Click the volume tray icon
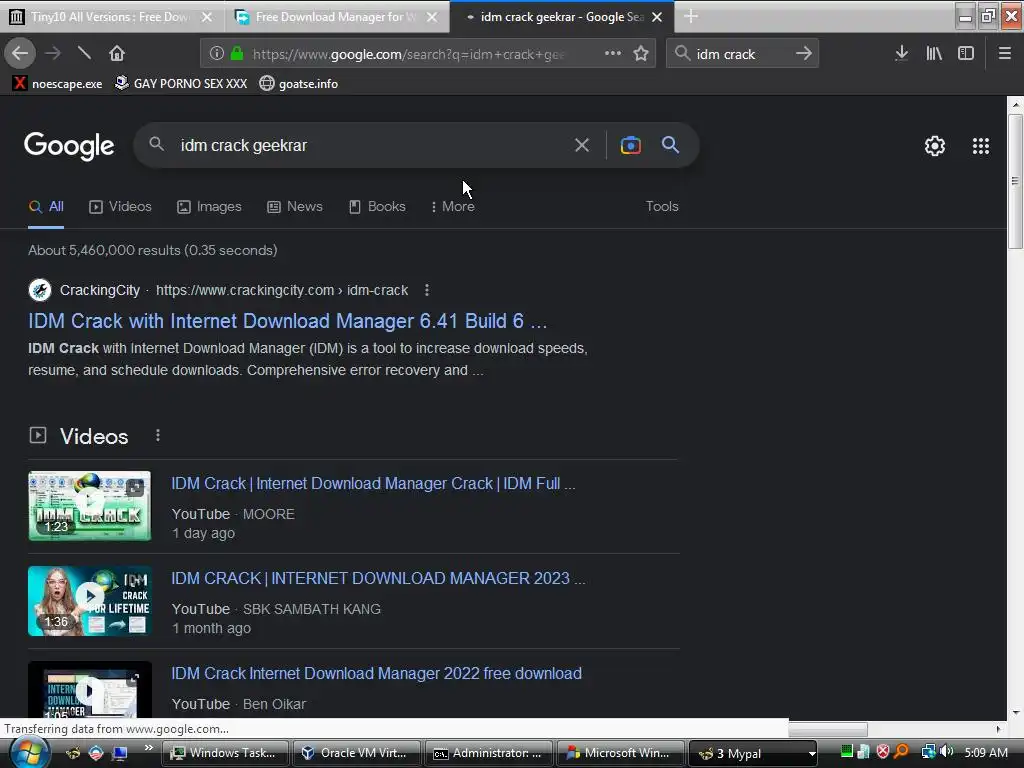Viewport: 1024px width, 768px height. click(x=946, y=752)
